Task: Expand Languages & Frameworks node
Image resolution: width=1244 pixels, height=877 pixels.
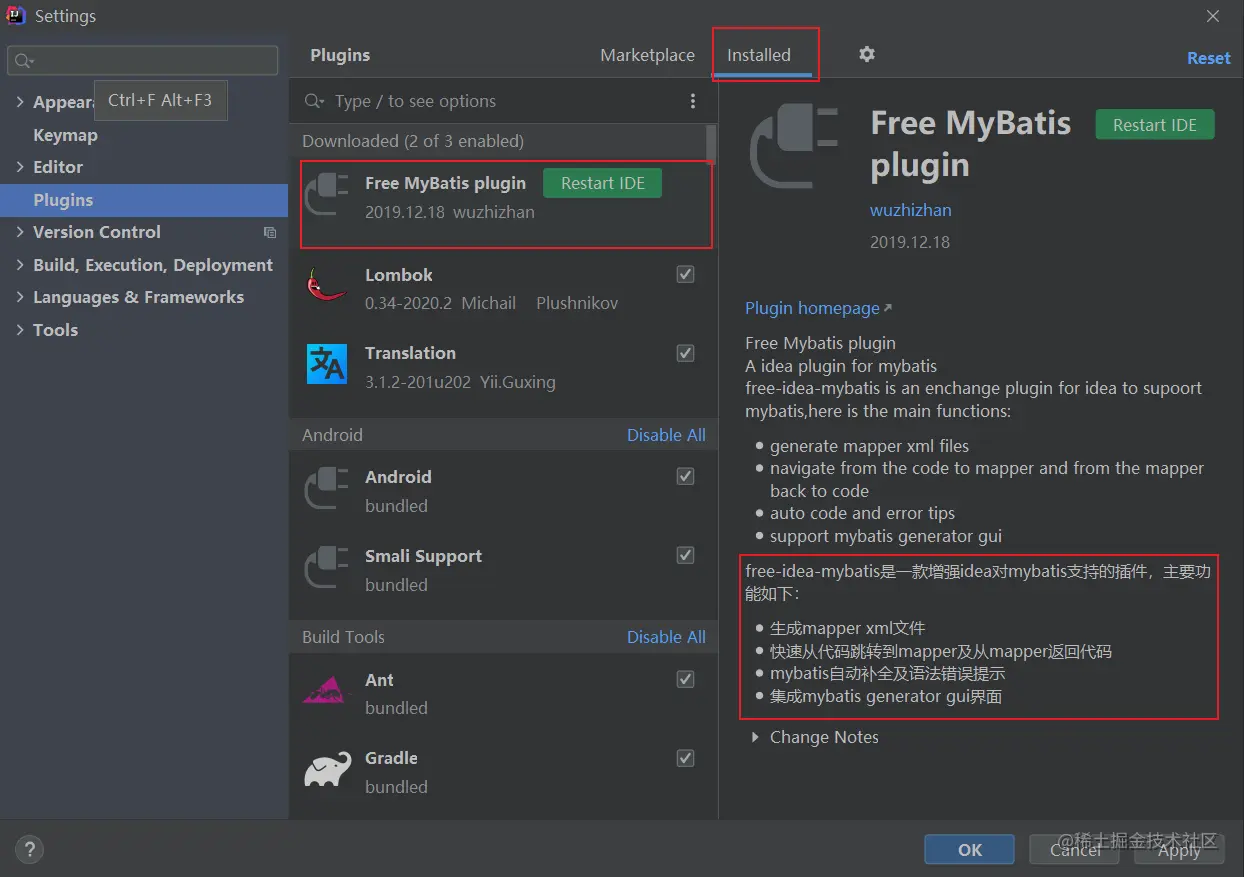Action: point(20,297)
